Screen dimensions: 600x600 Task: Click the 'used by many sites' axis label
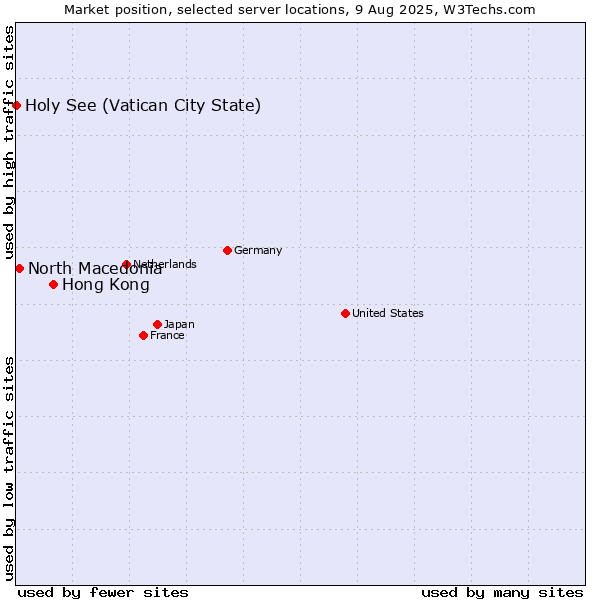[x=502, y=593]
